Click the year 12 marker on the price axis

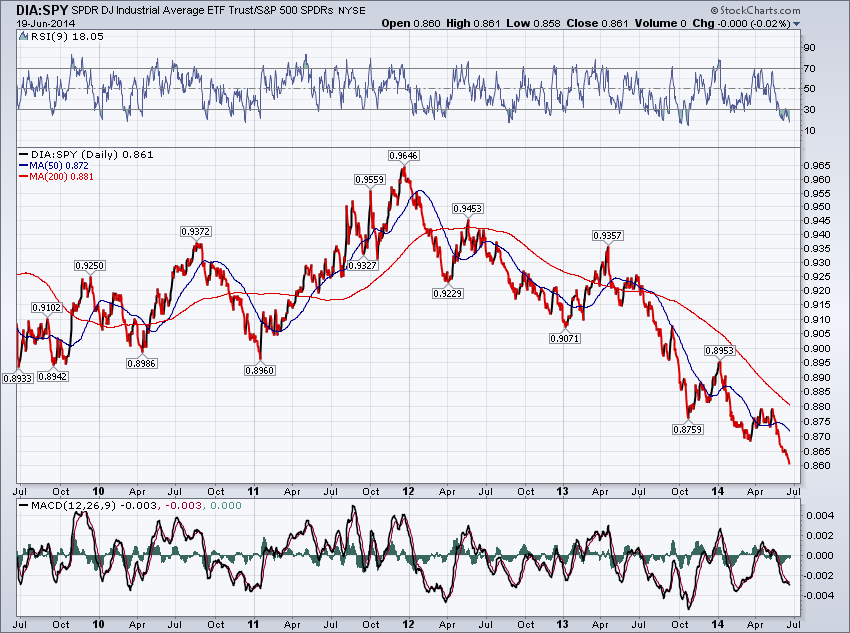pos(408,492)
